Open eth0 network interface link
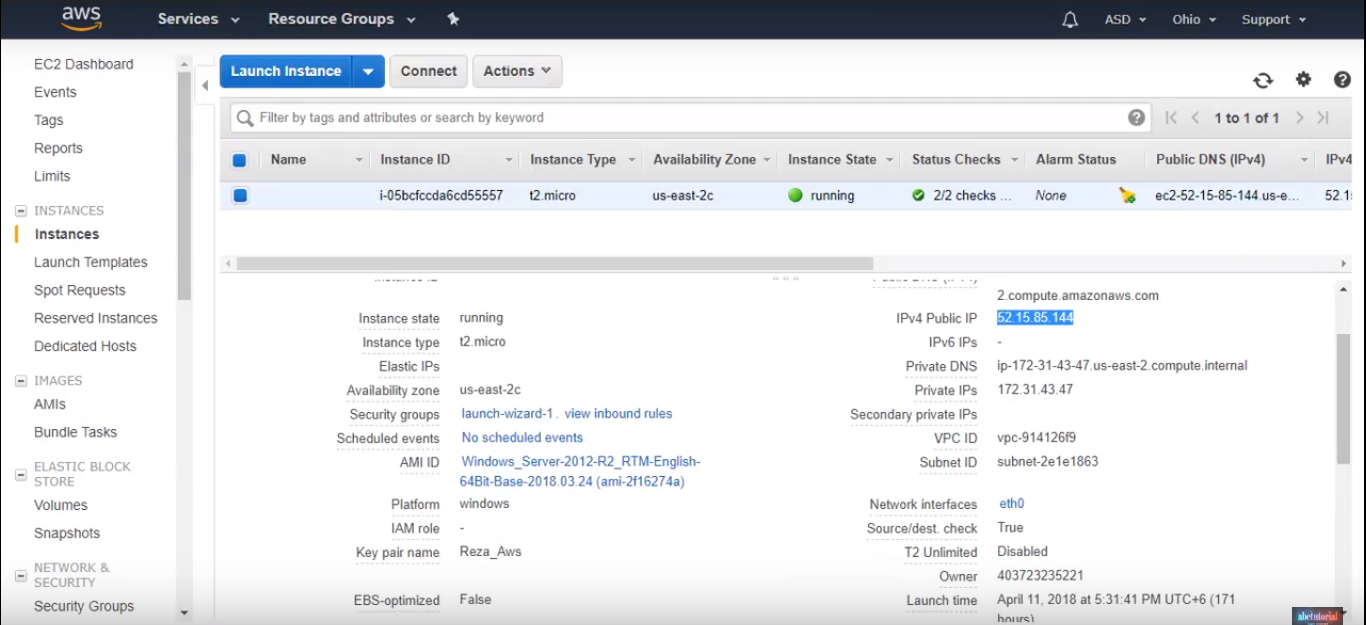The image size is (1366, 625). coord(1012,504)
